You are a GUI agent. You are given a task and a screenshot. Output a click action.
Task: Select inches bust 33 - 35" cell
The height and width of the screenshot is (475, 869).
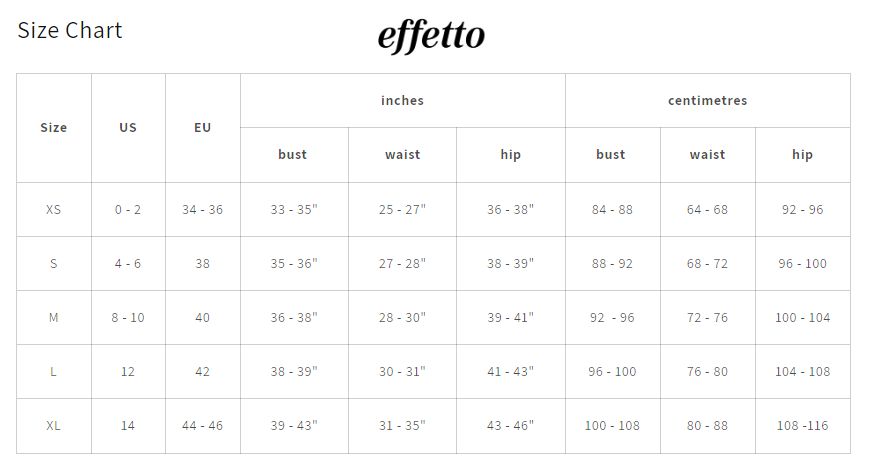pyautogui.click(x=294, y=210)
